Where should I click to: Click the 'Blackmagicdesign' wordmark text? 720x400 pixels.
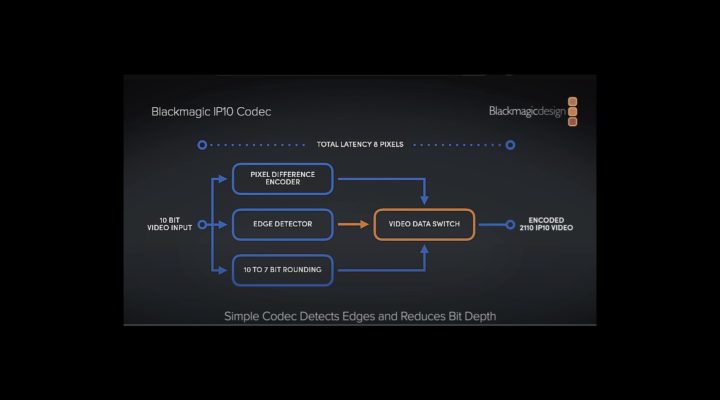(x=527, y=112)
